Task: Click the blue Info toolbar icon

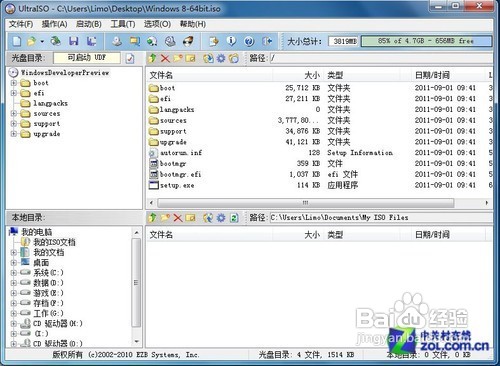Action: click(x=231, y=41)
